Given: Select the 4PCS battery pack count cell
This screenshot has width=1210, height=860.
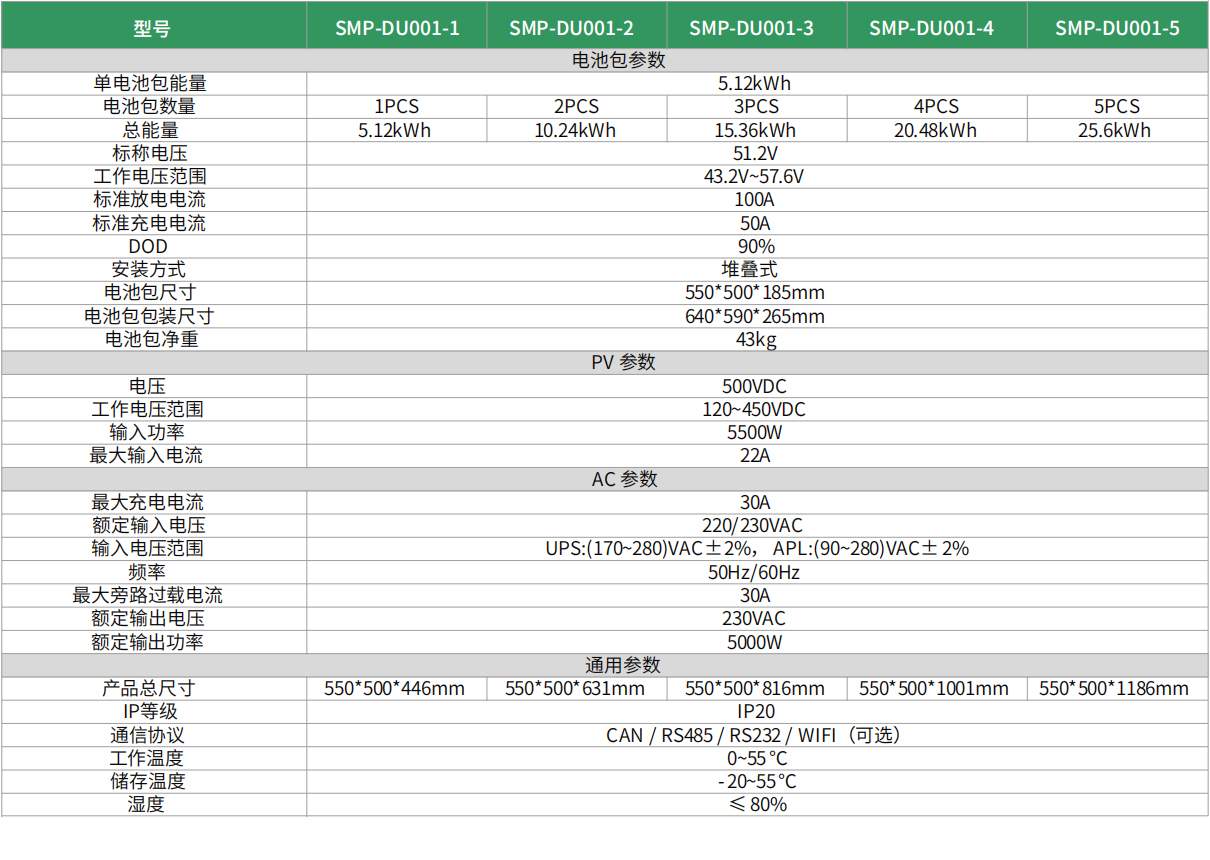Looking at the screenshot, I should (936, 106).
